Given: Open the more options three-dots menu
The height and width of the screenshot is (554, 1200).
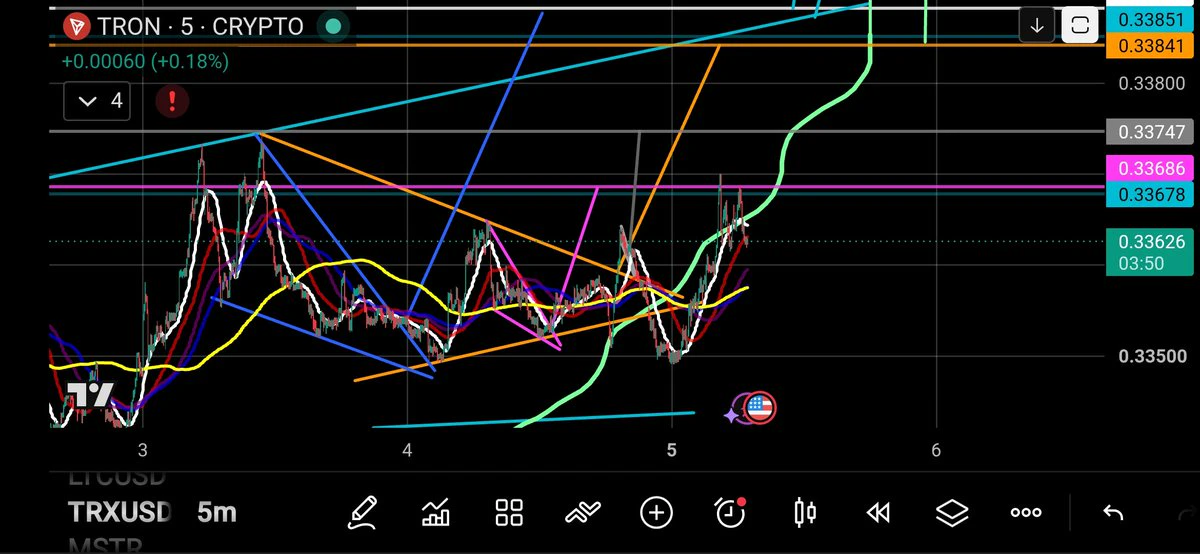Looking at the screenshot, I should 1026,513.
